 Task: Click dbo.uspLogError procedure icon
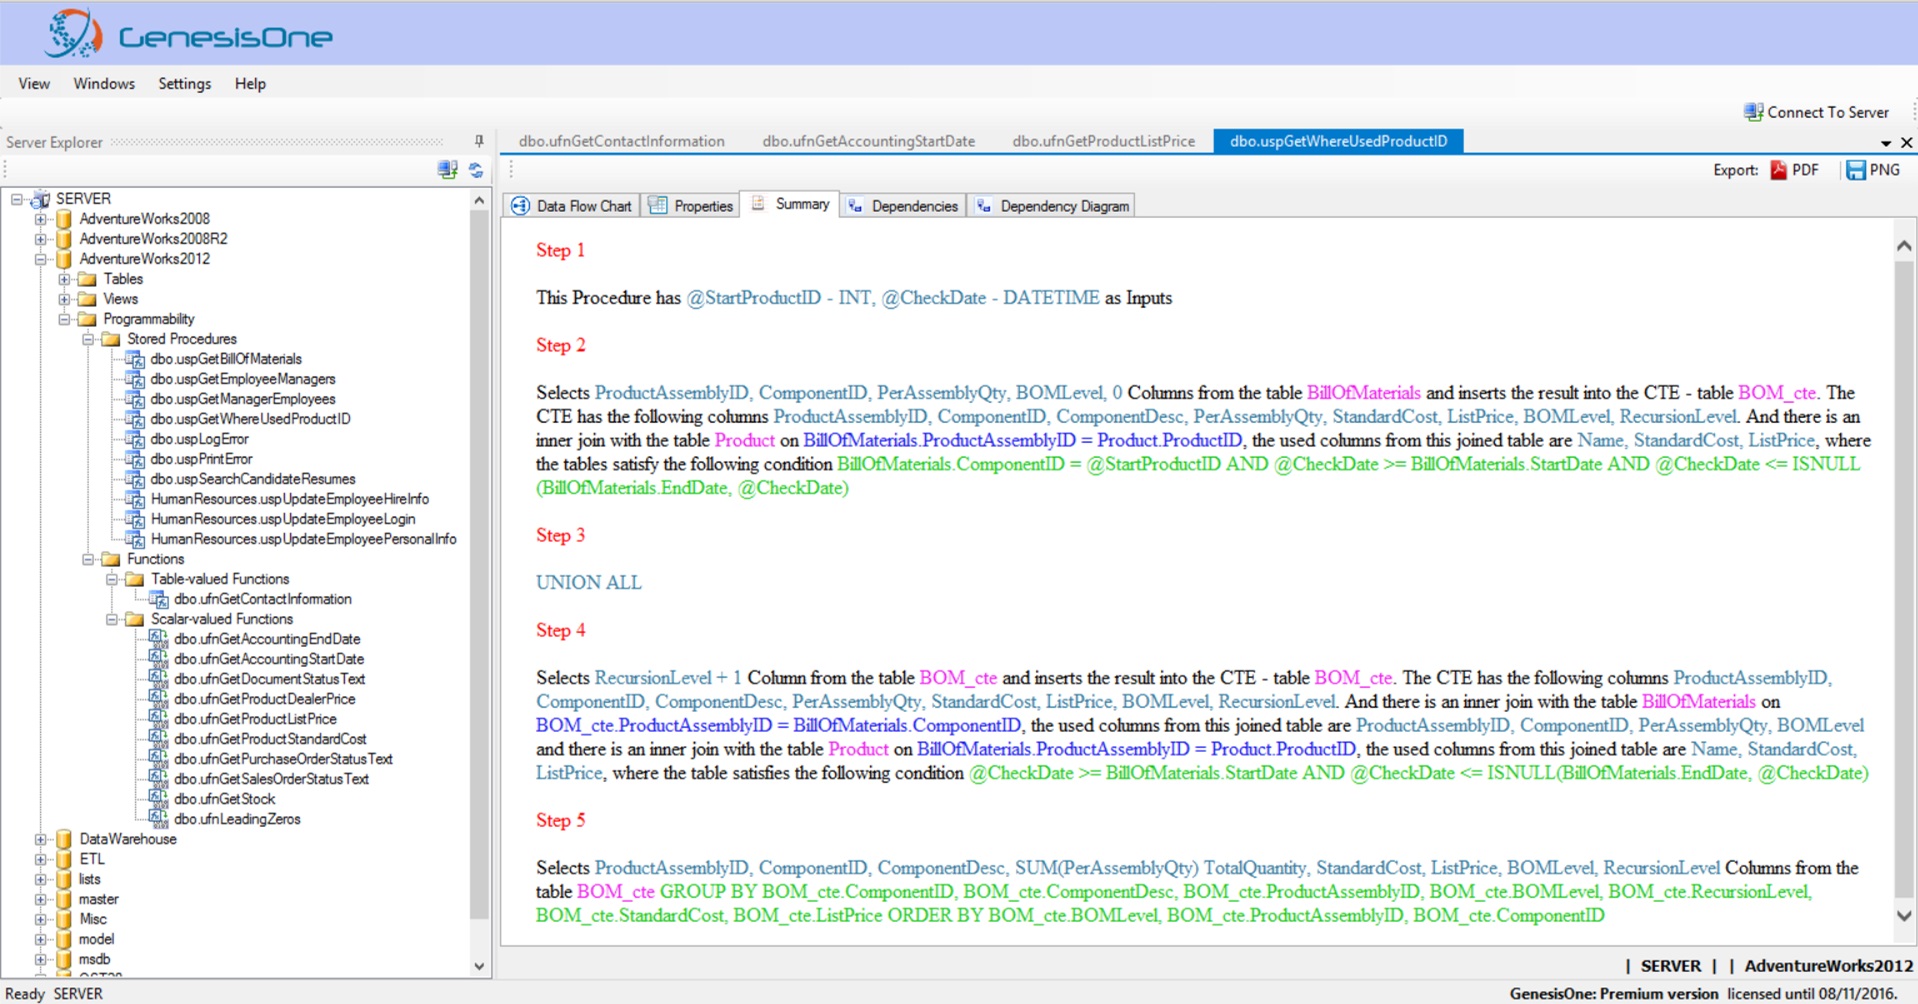tap(135, 439)
